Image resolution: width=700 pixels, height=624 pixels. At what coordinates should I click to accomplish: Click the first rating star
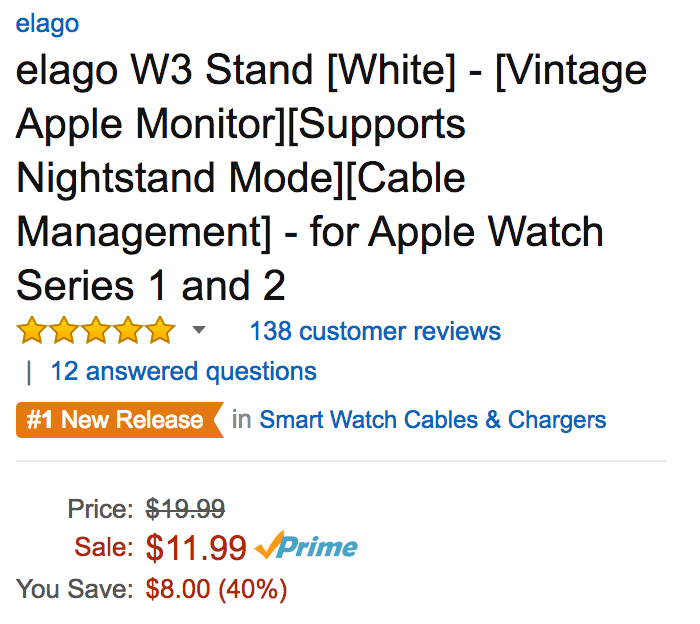coord(32,331)
